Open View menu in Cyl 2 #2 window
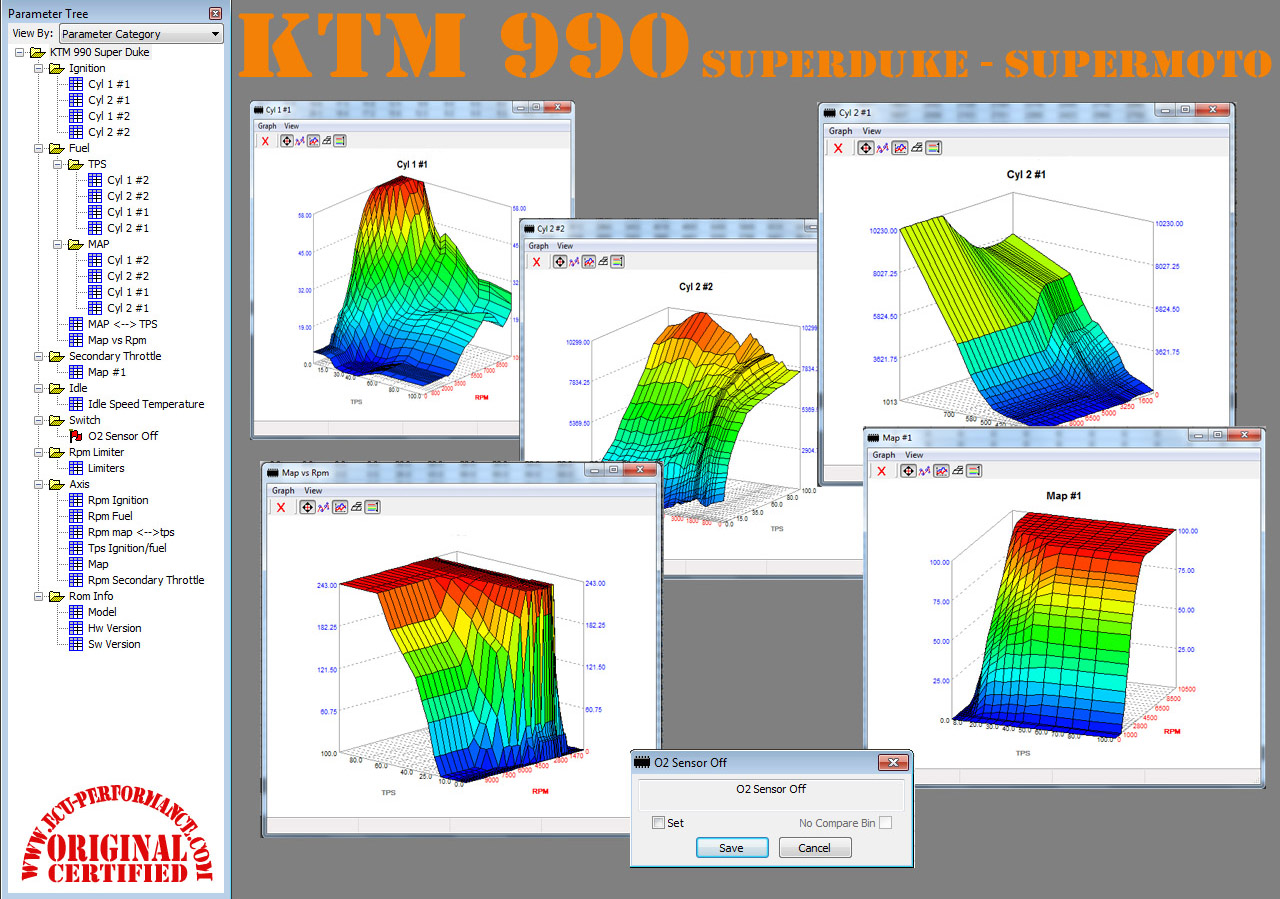 565,246
